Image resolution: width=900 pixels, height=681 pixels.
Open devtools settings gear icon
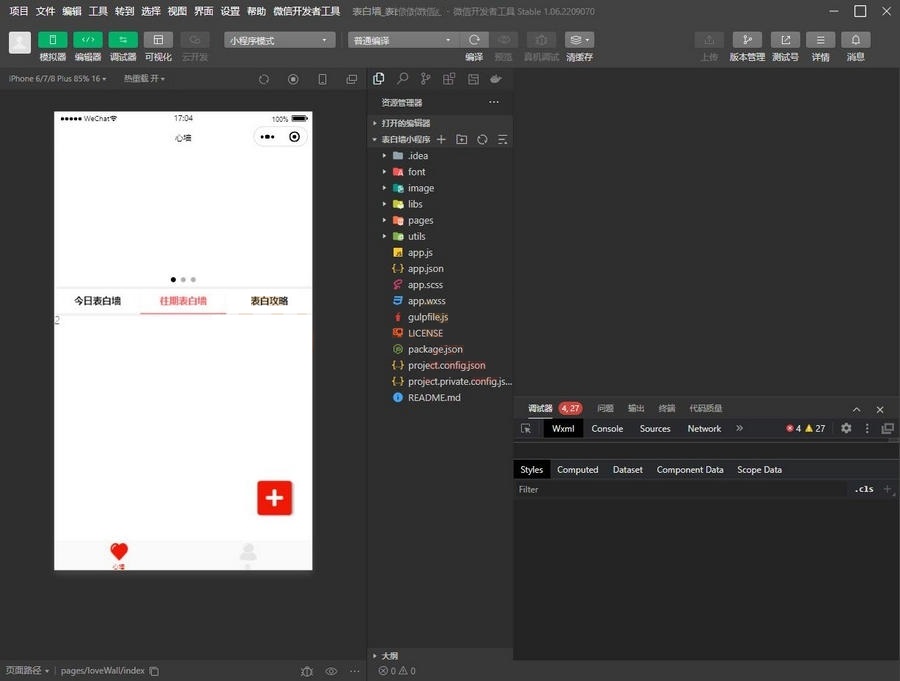[x=846, y=428]
